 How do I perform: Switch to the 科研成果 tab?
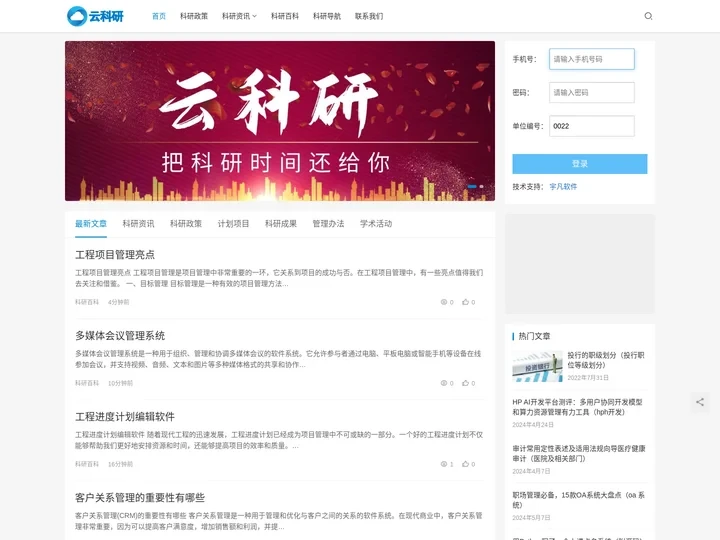(281, 224)
